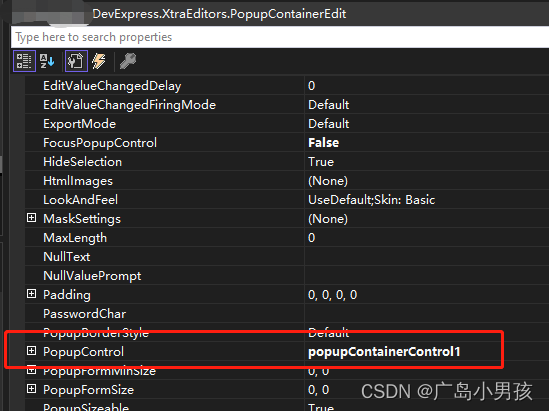Expand the PopupFormSize property
The image size is (549, 411).
(x=32, y=389)
